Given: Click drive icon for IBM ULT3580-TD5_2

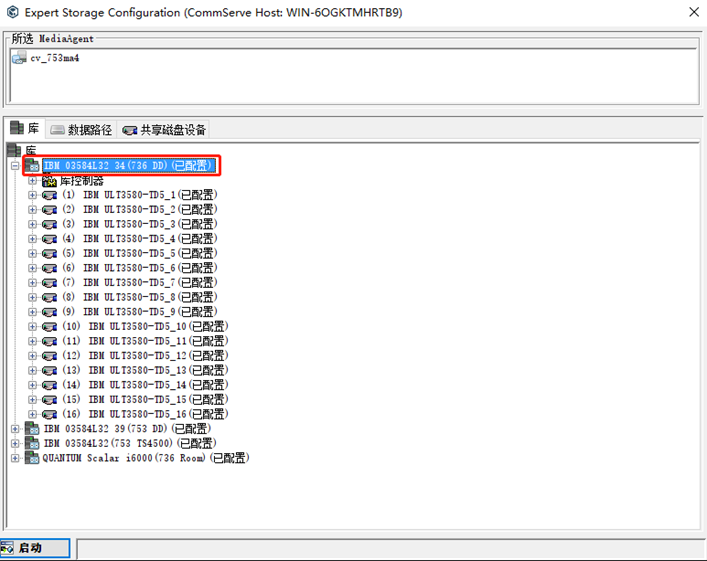Looking at the screenshot, I should point(49,210).
